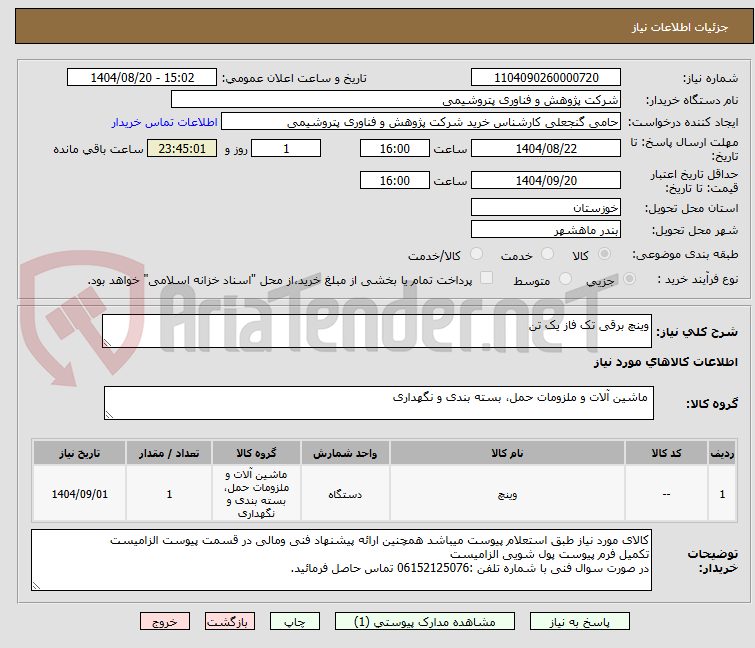Select the کالا/خدمت radio button
Image resolution: width=755 pixels, height=648 pixels.
[x=476, y=254]
